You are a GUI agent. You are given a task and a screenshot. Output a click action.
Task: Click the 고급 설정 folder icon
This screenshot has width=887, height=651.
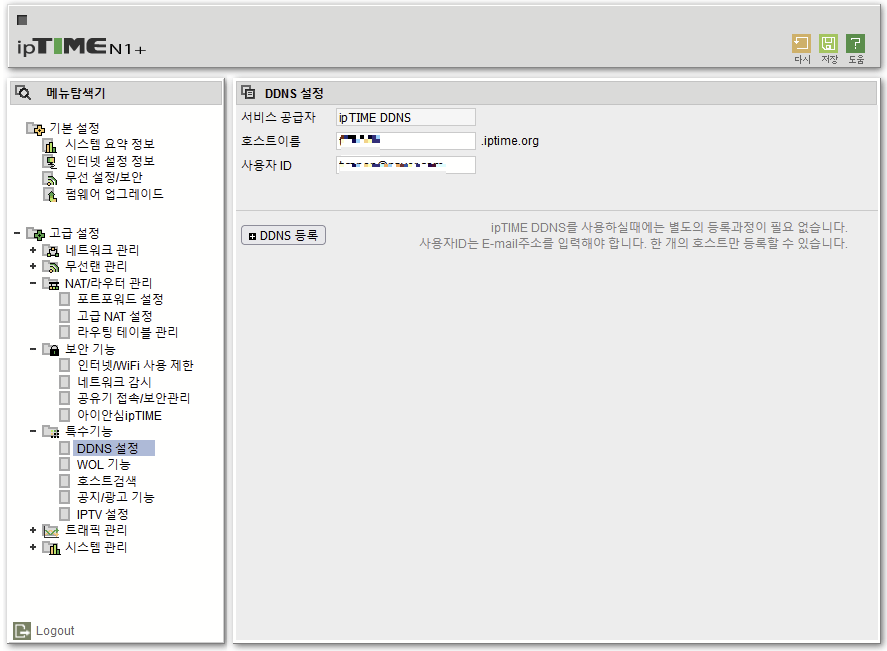[x=36, y=234]
